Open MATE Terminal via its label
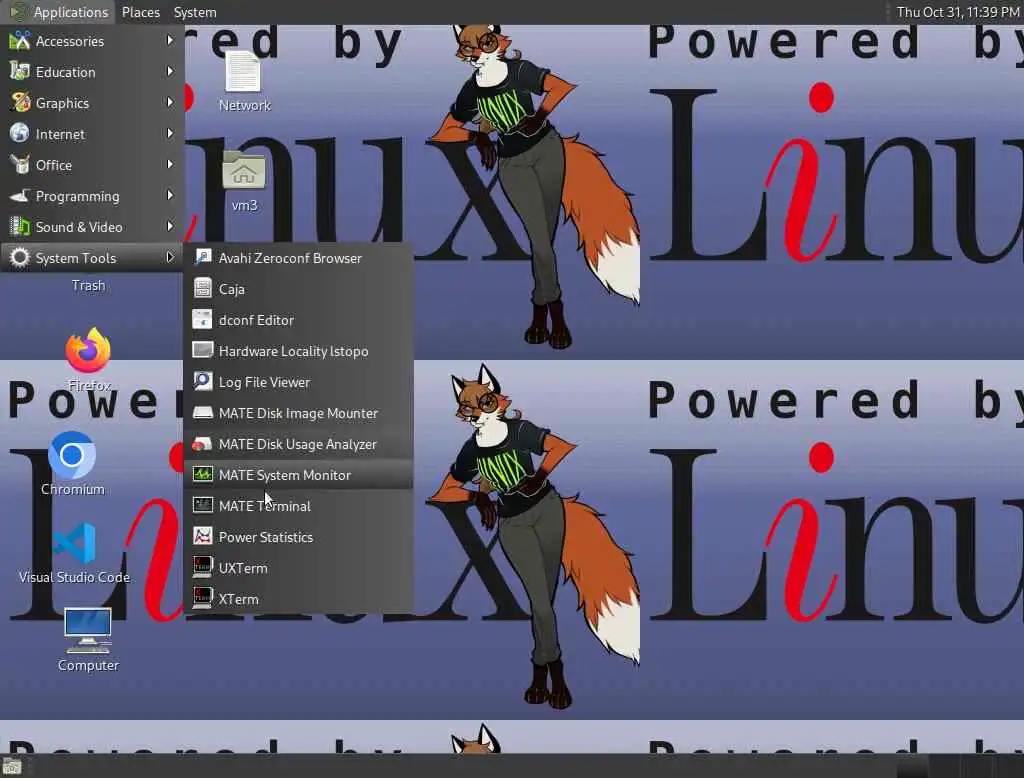The width and height of the screenshot is (1024, 778). point(264,506)
